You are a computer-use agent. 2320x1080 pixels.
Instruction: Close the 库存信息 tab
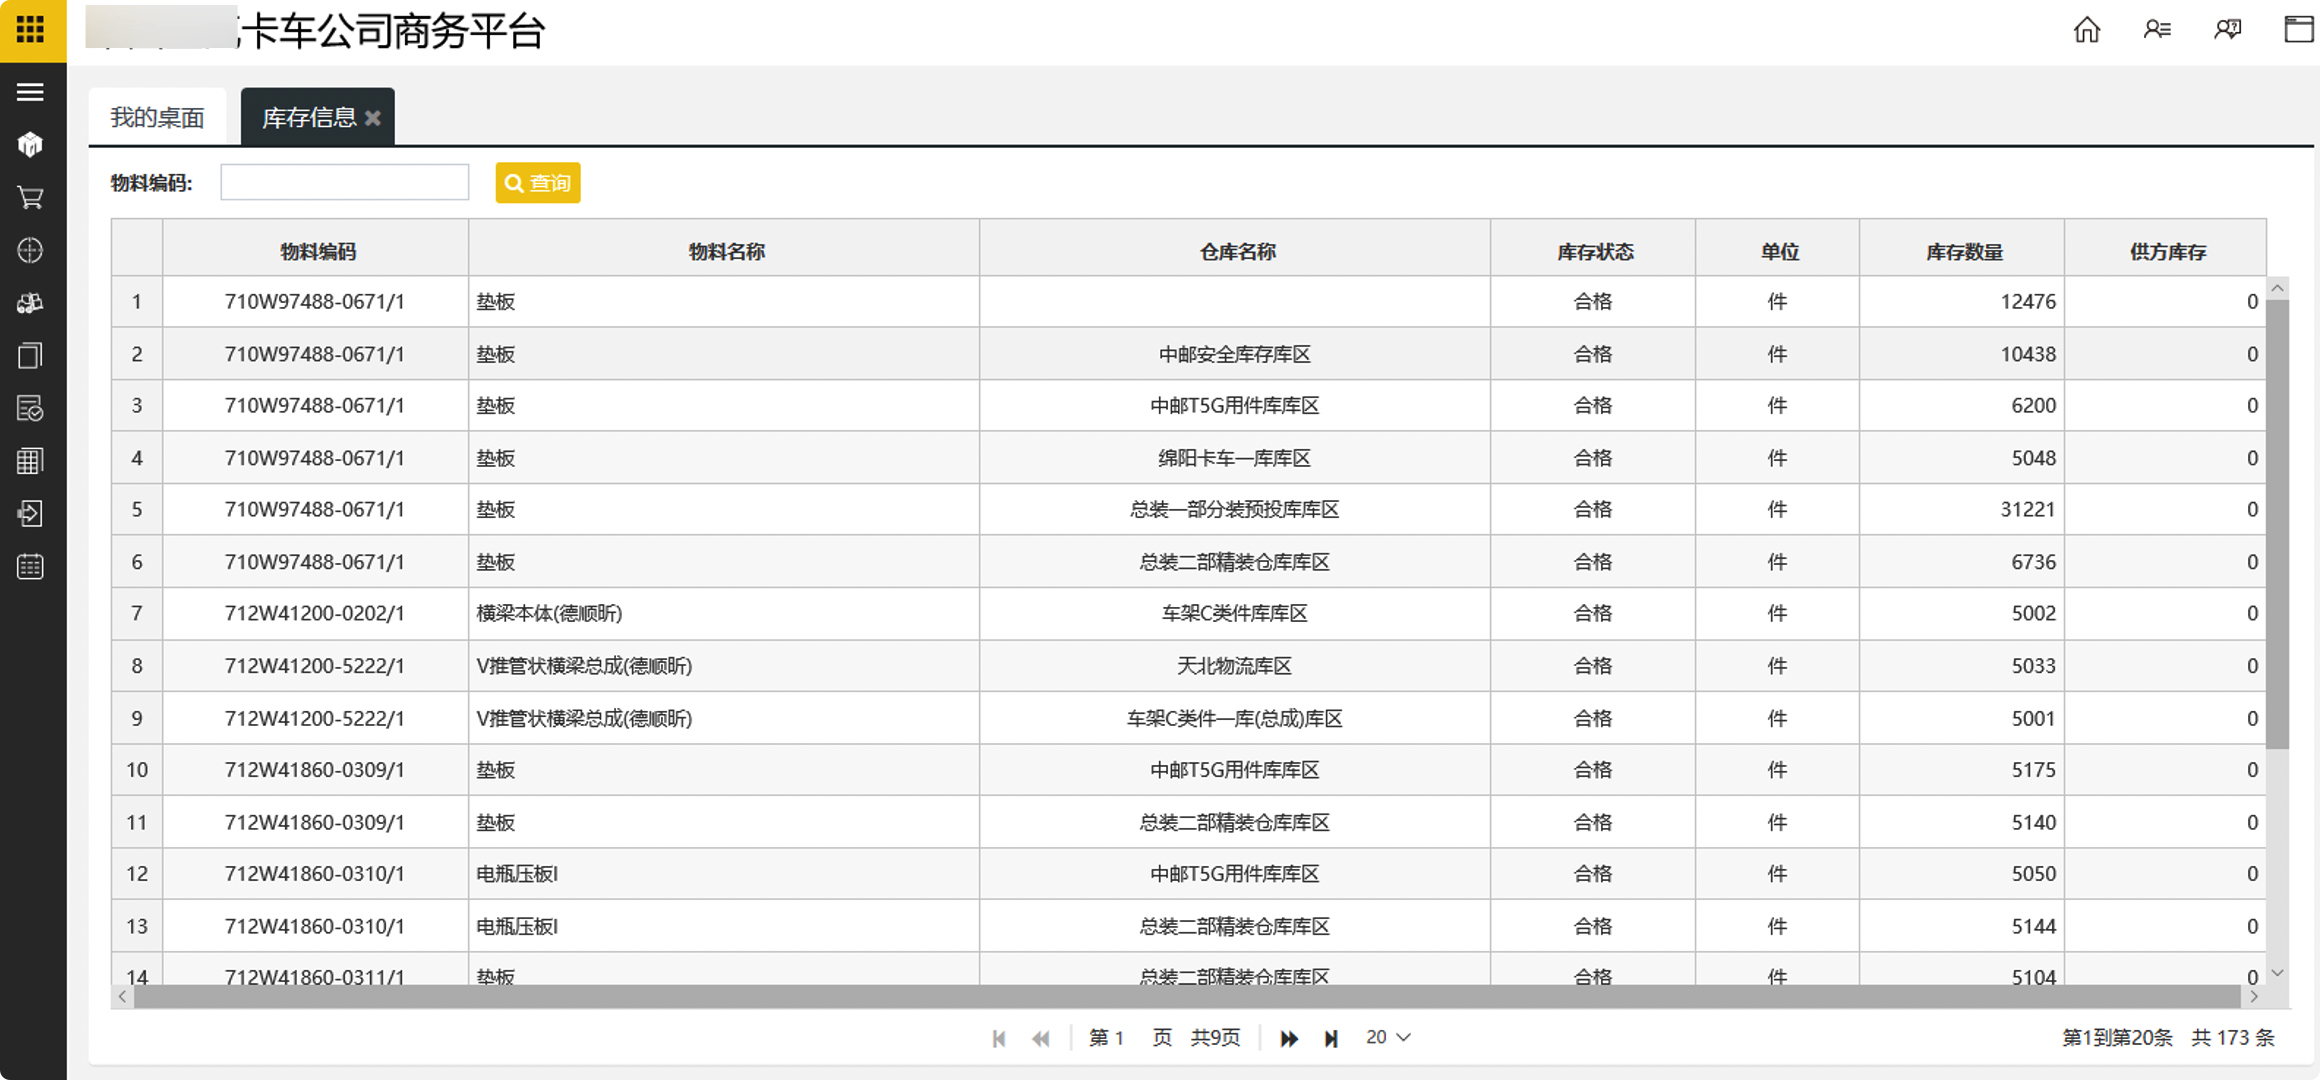click(x=373, y=118)
